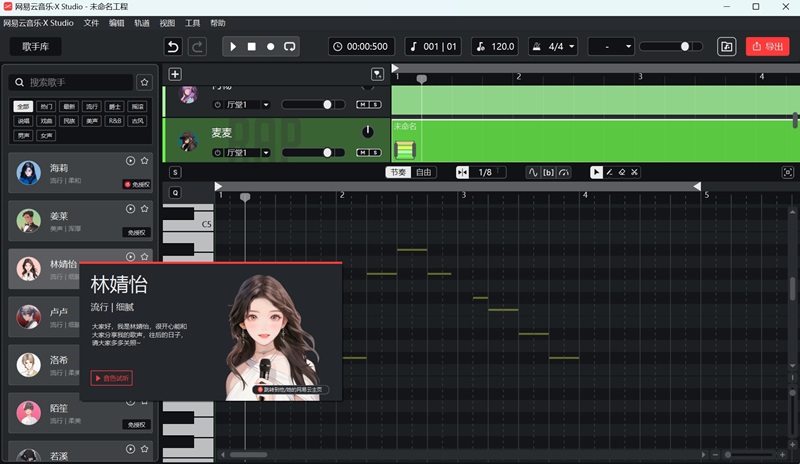Screen dimensions: 800x464
Task: Filter singers by 热门 tag
Action: [x=46, y=106]
